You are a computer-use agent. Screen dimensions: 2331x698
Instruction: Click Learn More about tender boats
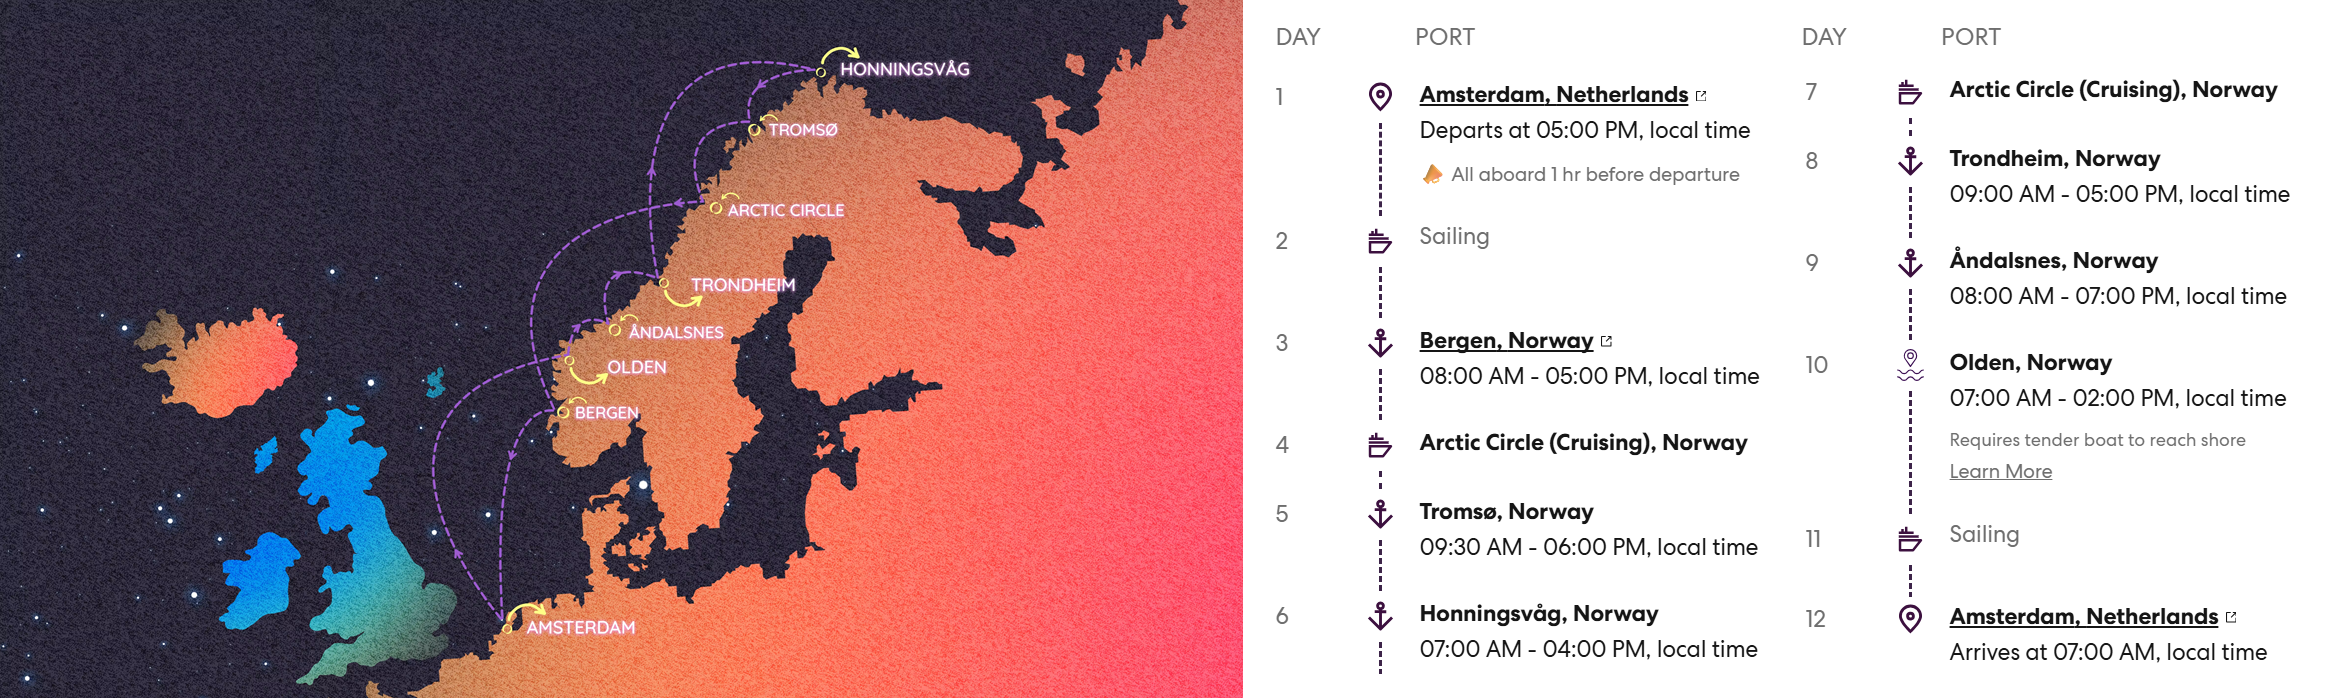[2000, 471]
